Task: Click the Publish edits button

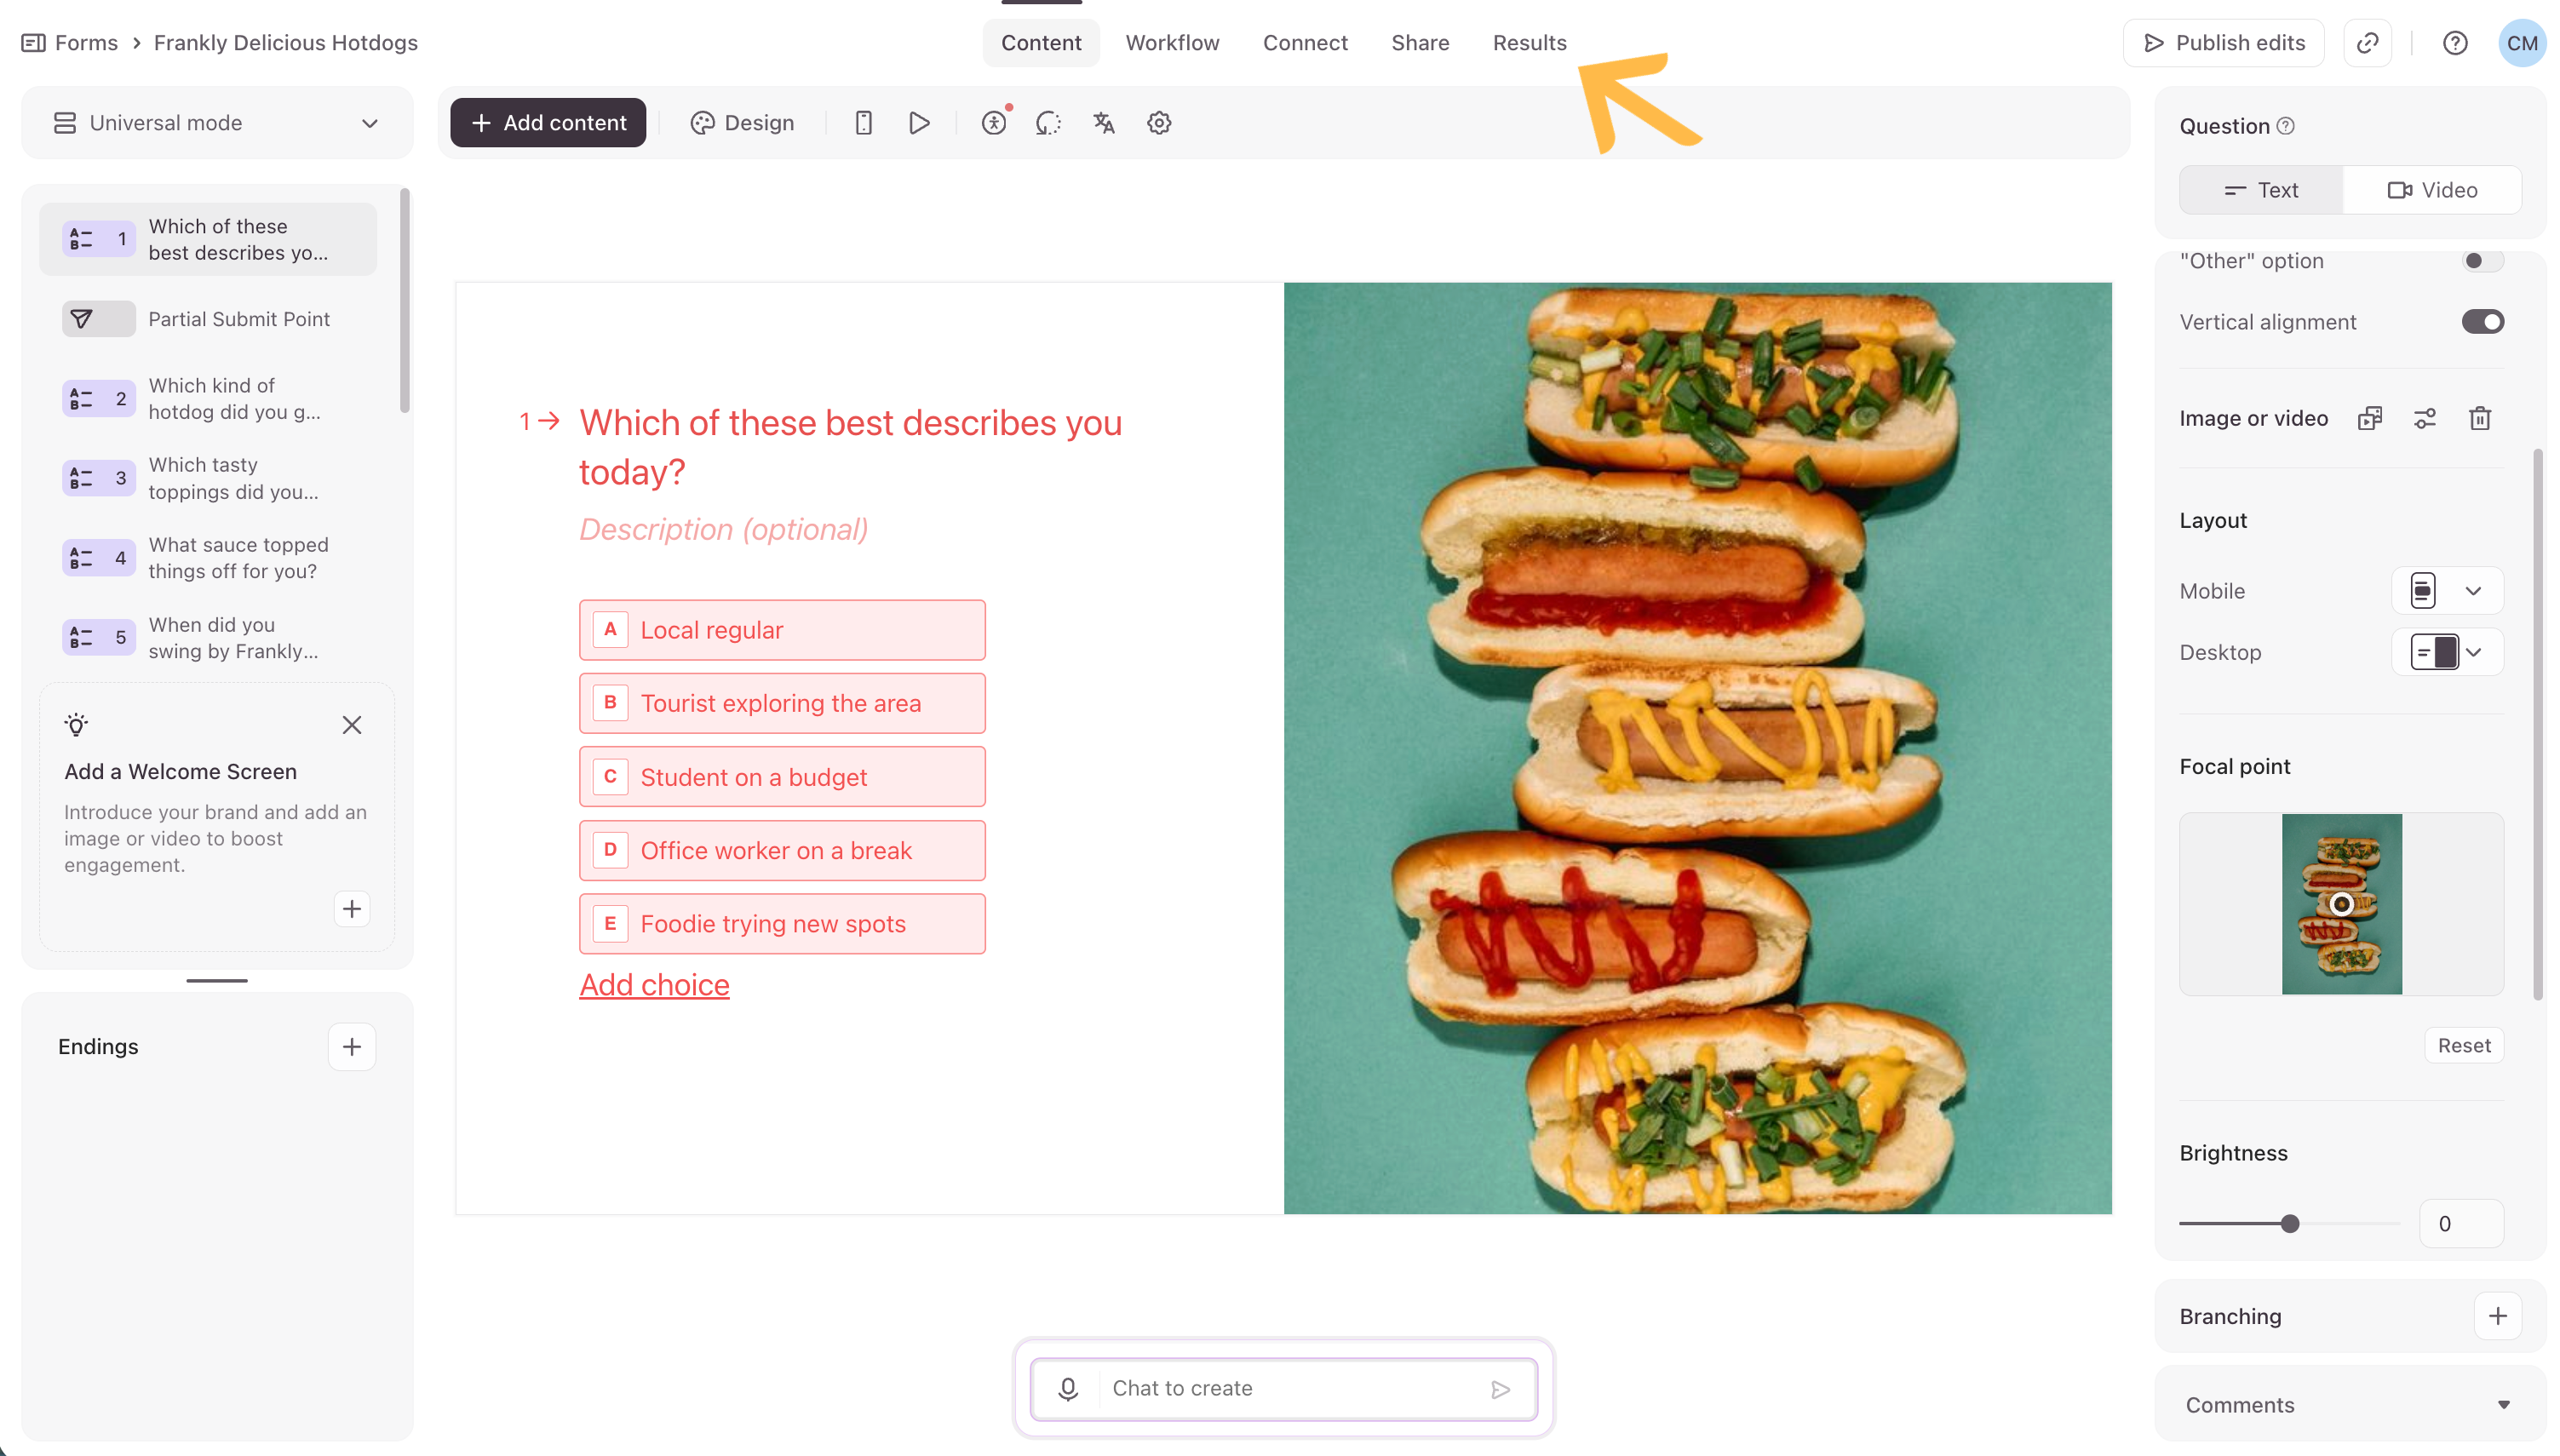Action: click(2222, 43)
